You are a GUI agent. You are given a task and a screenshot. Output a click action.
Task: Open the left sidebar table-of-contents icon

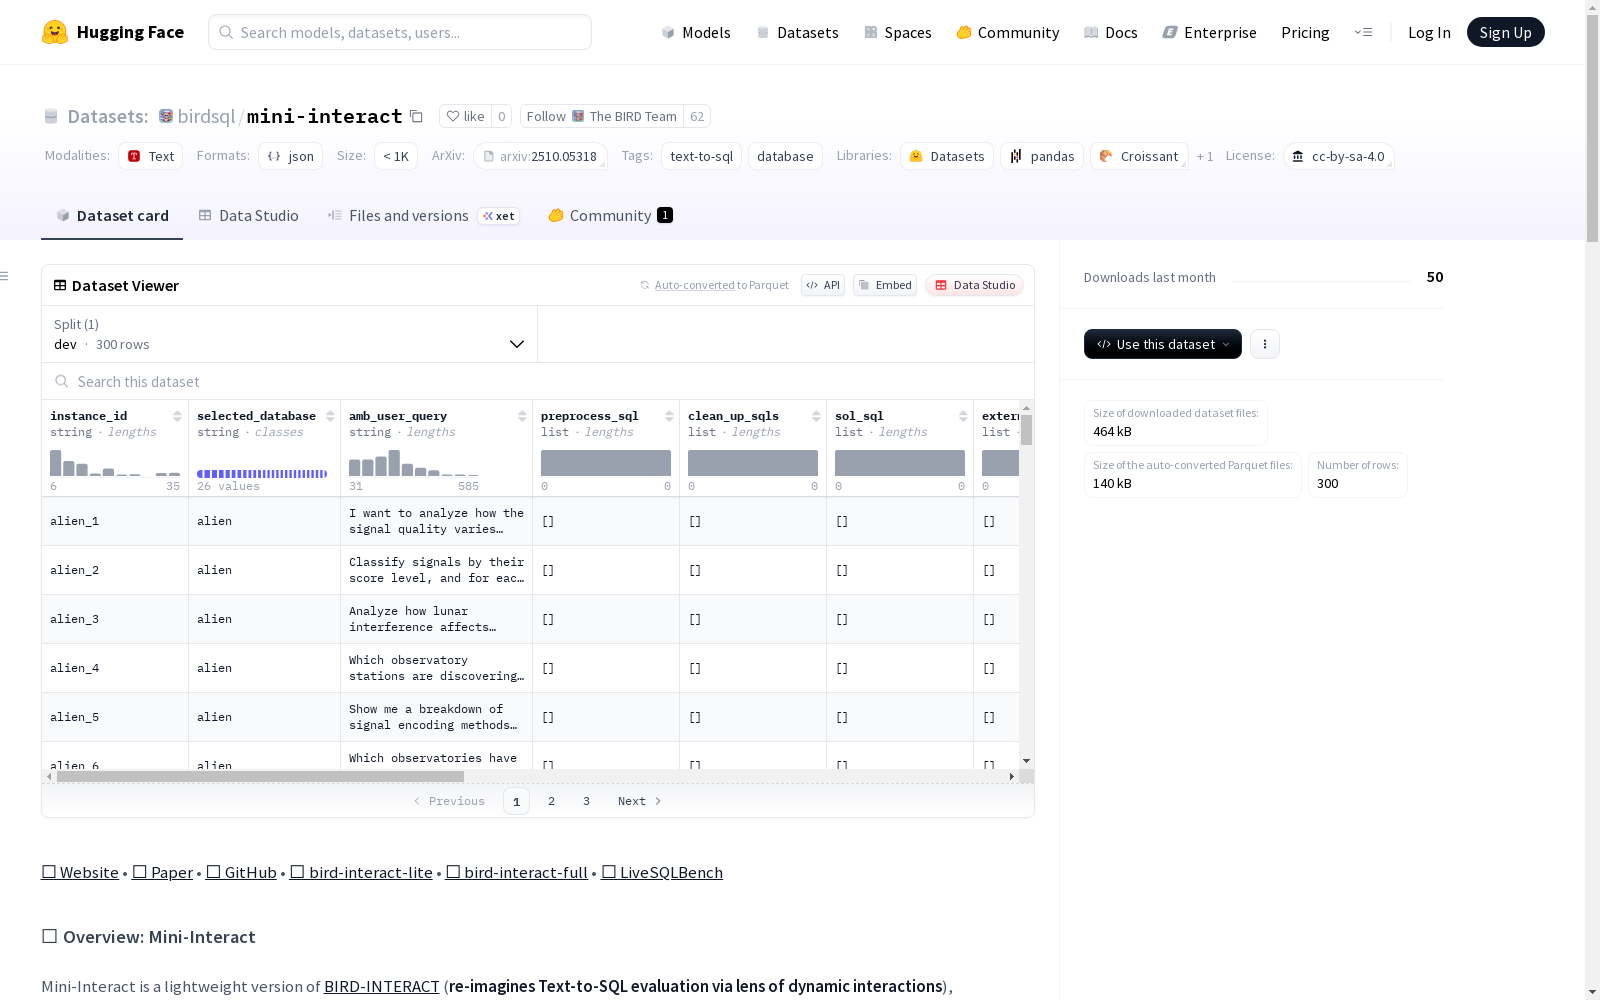click(x=5, y=276)
